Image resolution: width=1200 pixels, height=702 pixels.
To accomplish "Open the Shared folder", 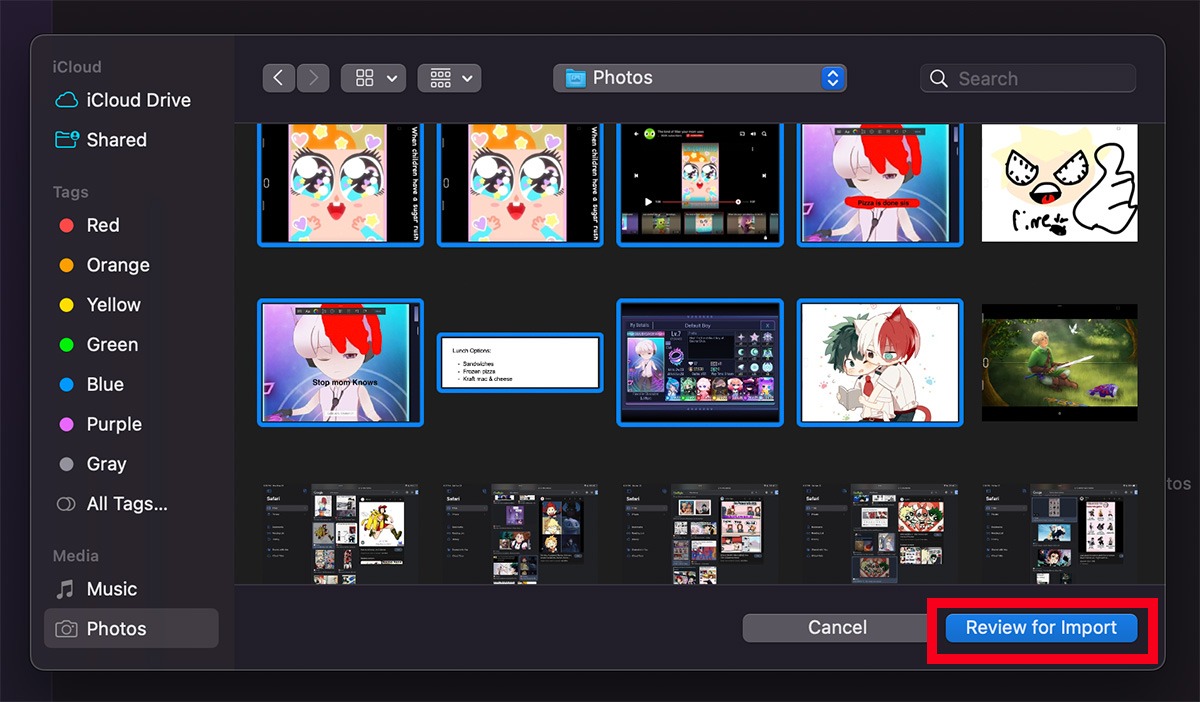I will (116, 140).
